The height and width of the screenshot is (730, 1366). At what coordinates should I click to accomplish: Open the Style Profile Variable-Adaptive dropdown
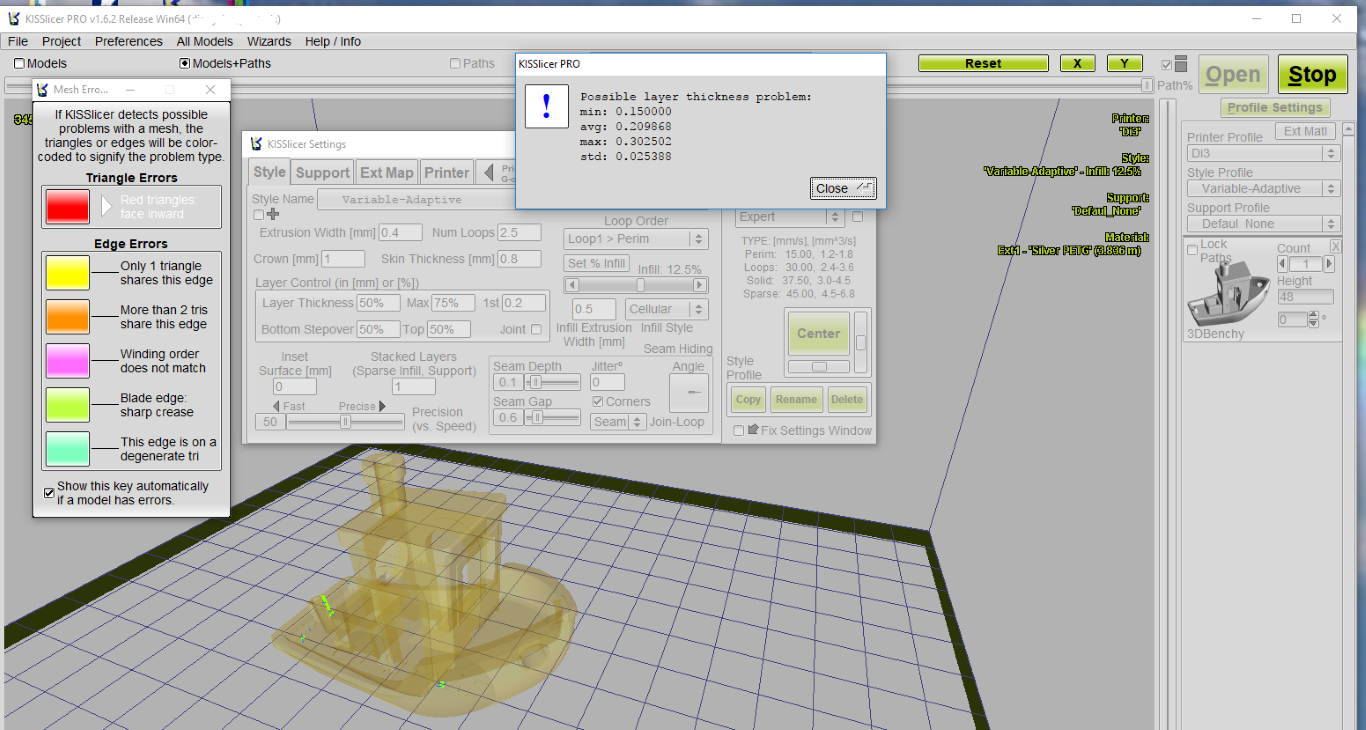[x=1263, y=189]
